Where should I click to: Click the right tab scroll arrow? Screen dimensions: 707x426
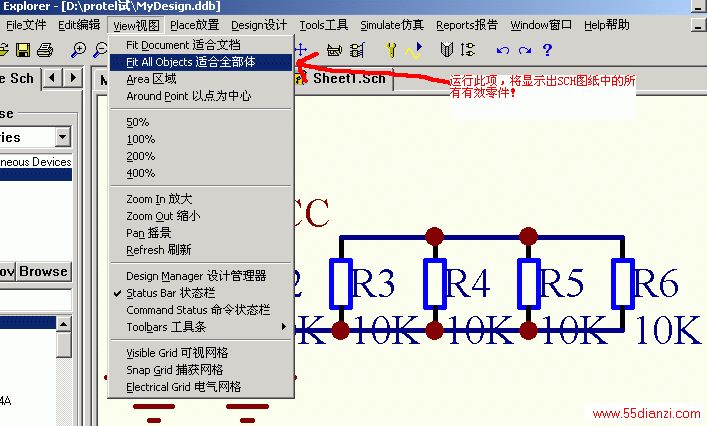click(x=72, y=78)
